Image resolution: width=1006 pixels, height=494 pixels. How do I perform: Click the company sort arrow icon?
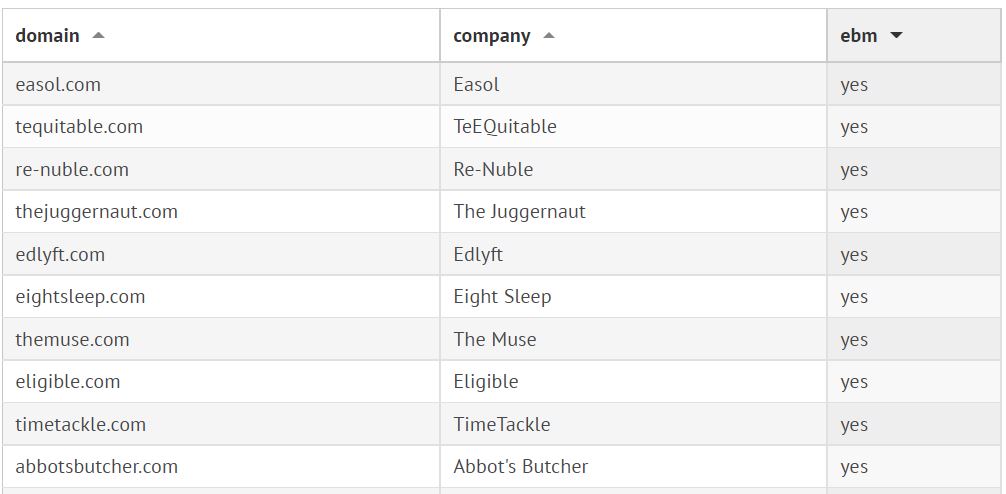[549, 36]
